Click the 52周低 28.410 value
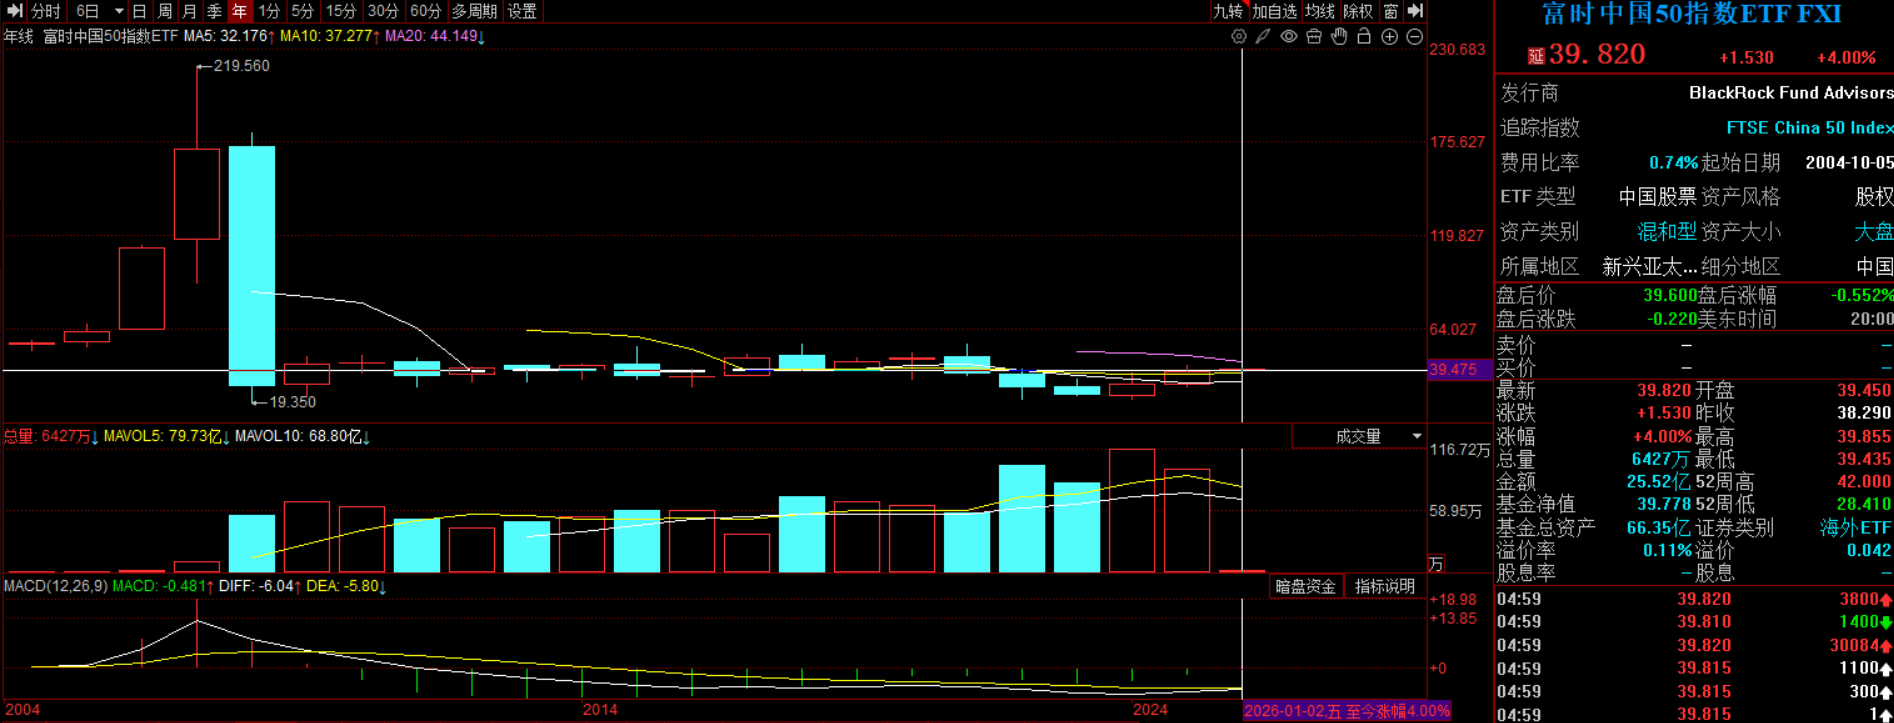Screen dimensions: 1894x723 [x=1864, y=504]
